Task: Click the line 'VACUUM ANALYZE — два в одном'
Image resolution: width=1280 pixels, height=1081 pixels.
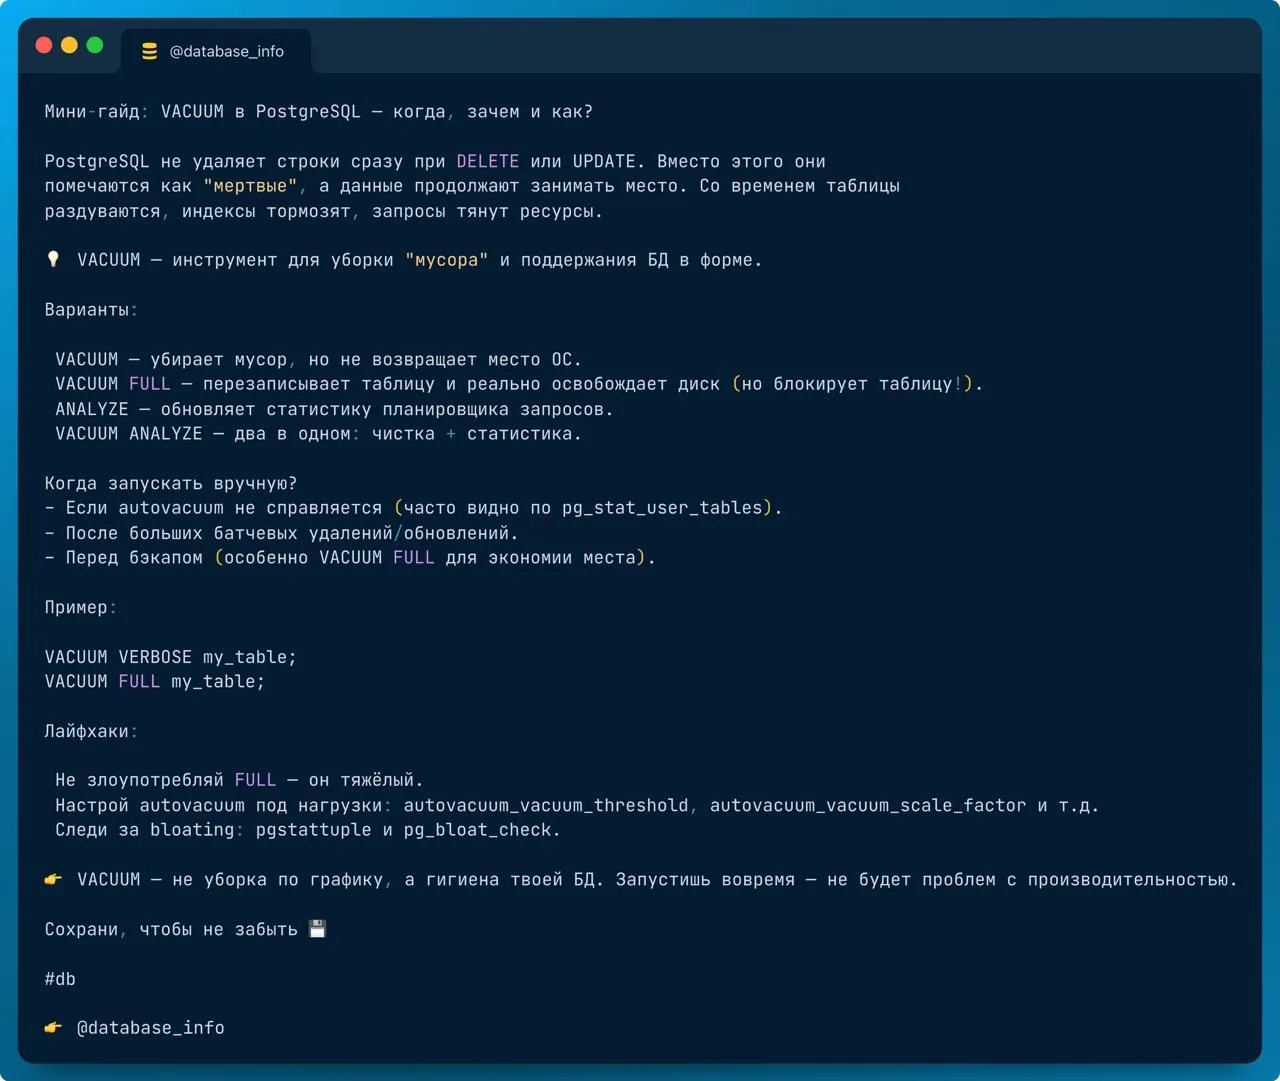Action: 318,434
